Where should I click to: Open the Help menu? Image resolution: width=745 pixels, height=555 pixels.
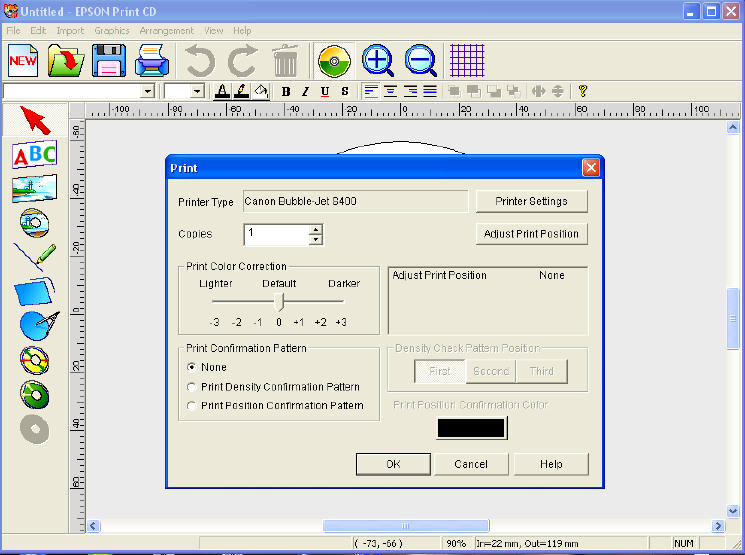coord(242,30)
